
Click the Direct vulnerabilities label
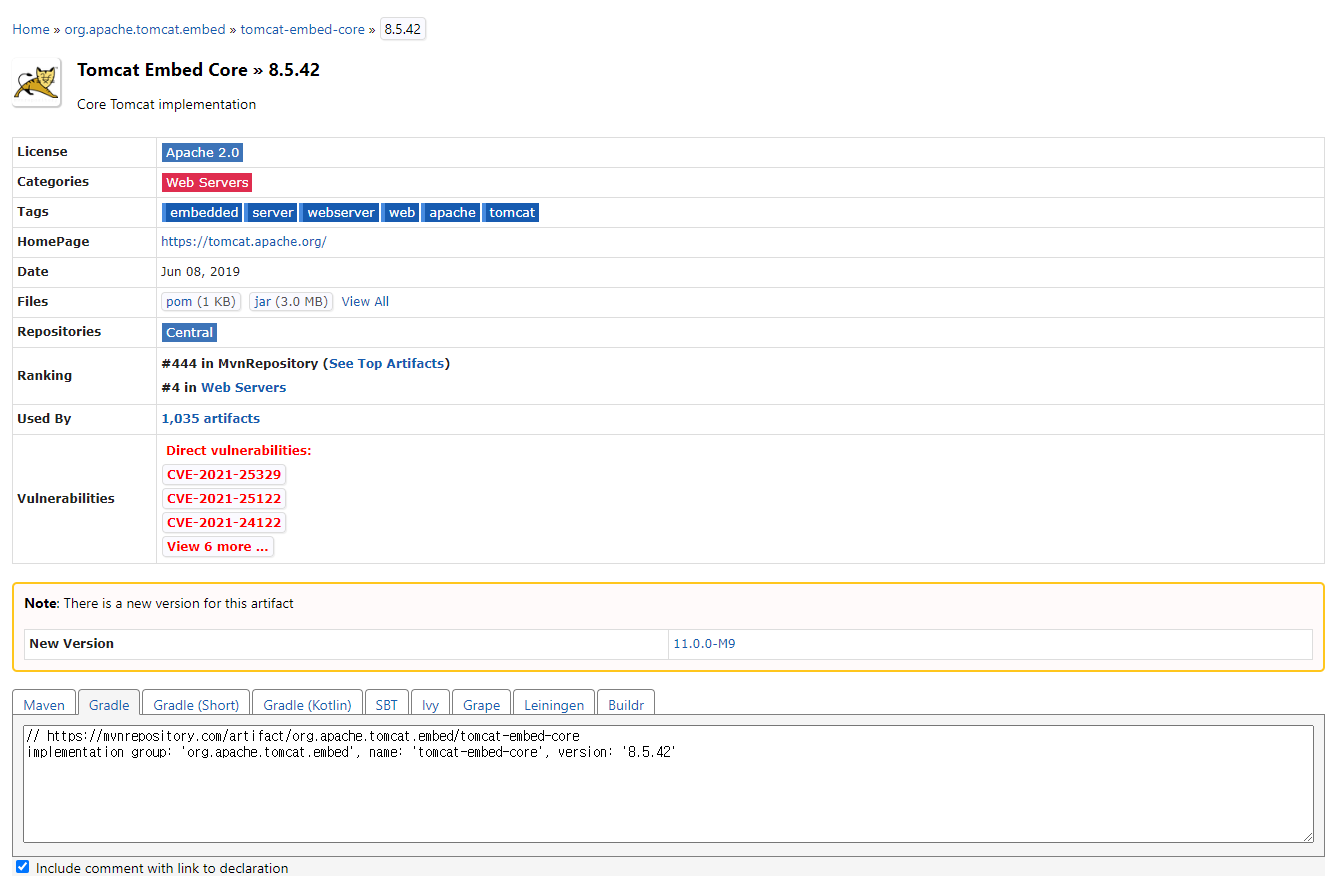[x=238, y=450]
